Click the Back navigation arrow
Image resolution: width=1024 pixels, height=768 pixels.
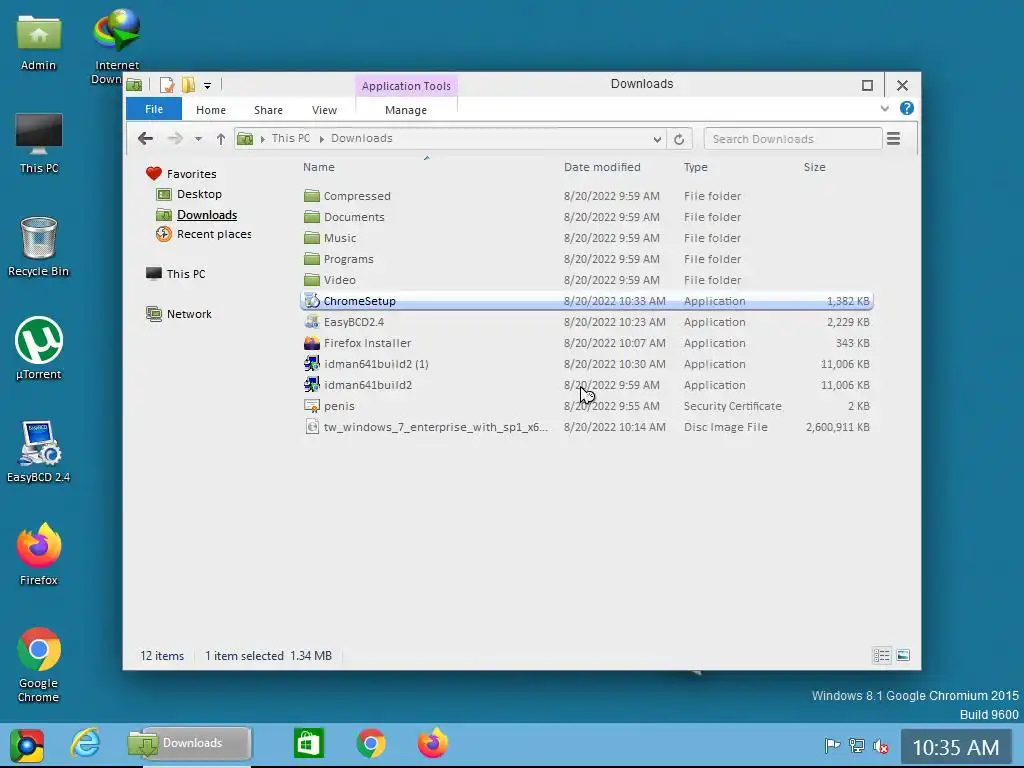146,138
